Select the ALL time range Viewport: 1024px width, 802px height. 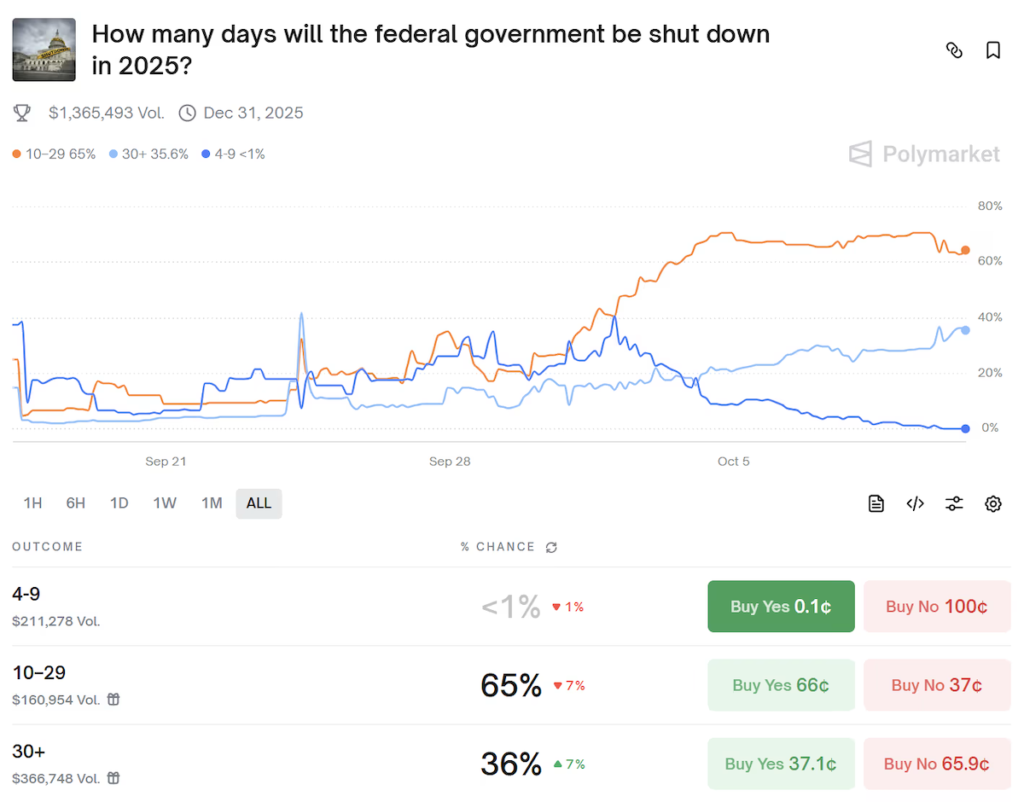[x=259, y=503]
